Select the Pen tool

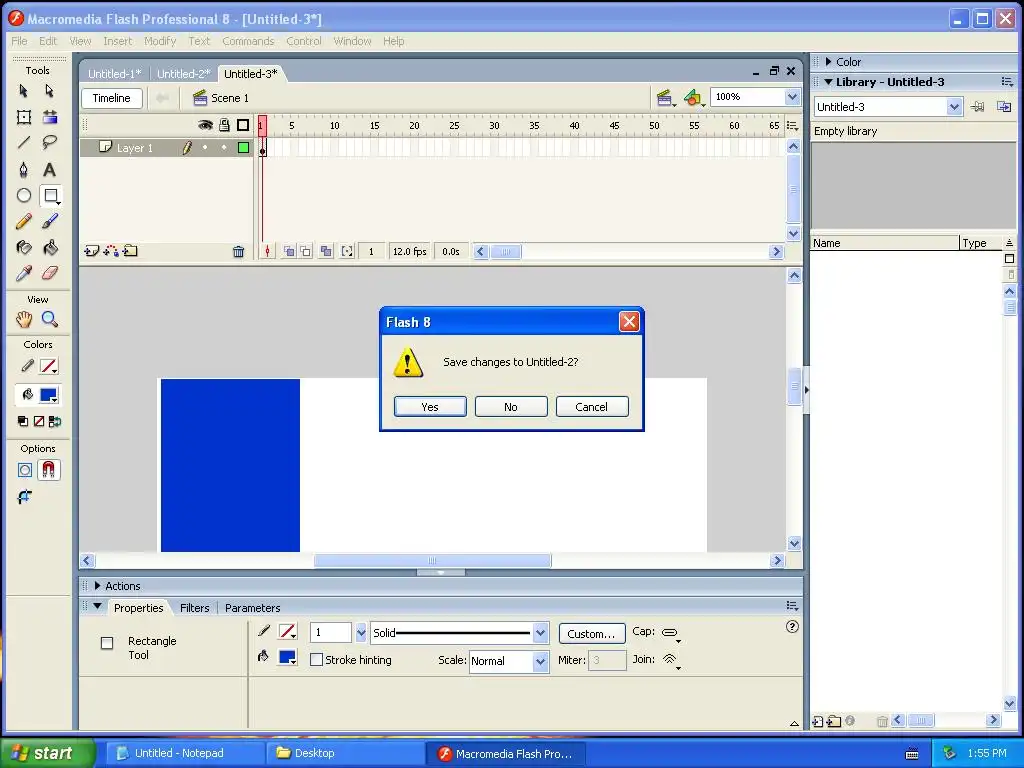[x=24, y=170]
